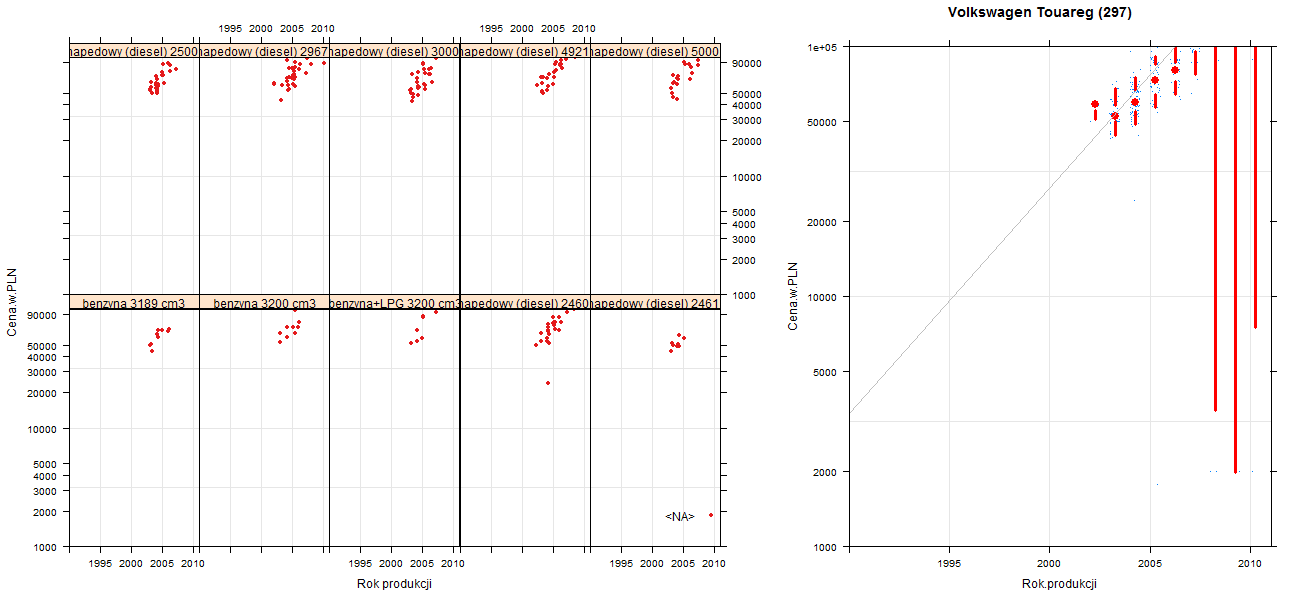Select the diesel 5000 panel strip label
1300x600 pixels.
click(x=655, y=51)
